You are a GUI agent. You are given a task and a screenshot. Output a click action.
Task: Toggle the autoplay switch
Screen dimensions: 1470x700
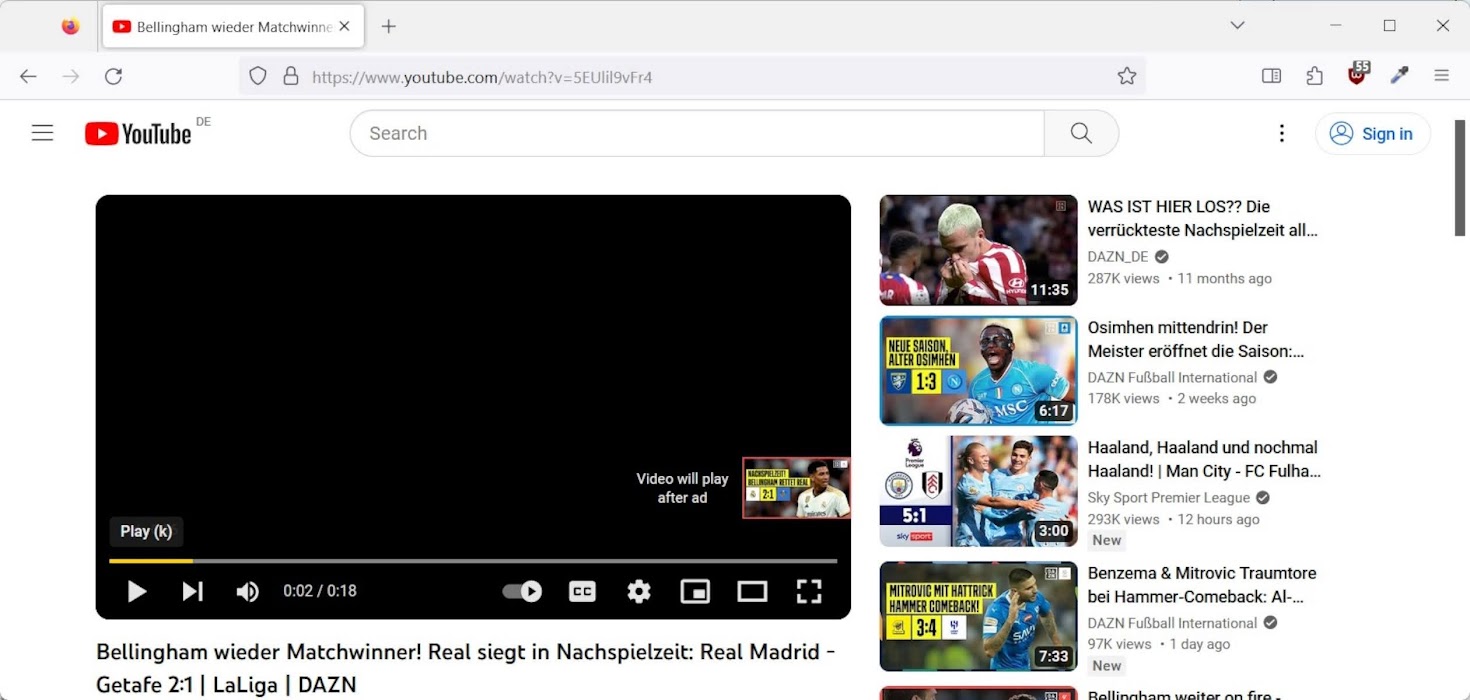coord(522,591)
